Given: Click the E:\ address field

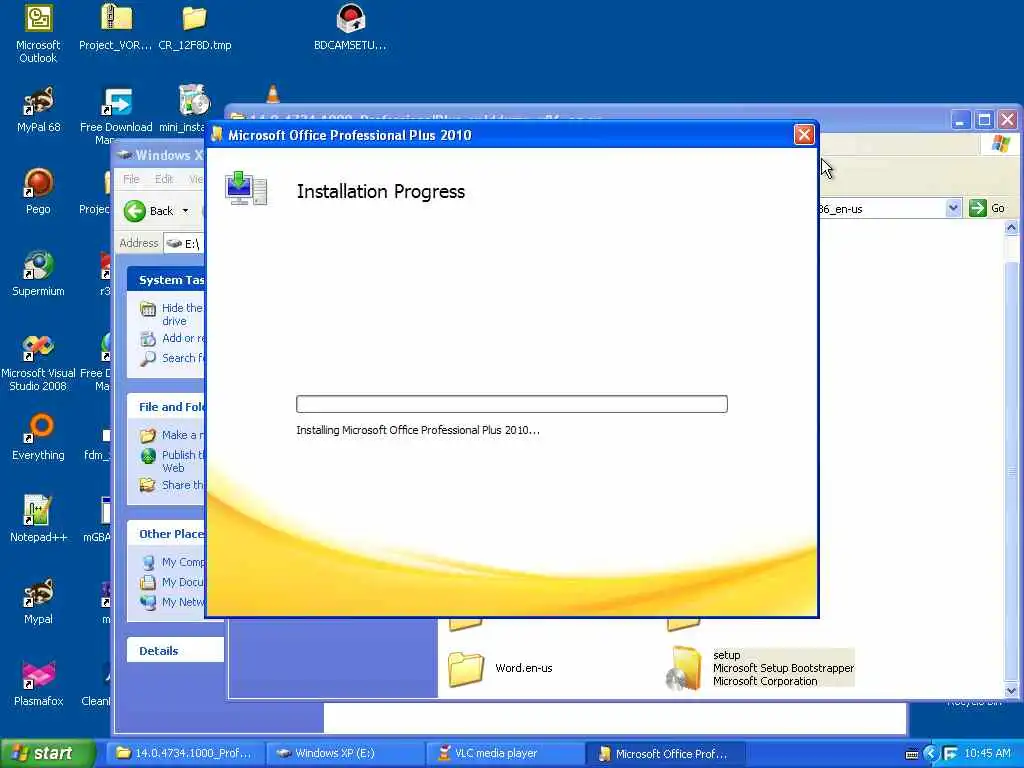Looking at the screenshot, I should (184, 244).
